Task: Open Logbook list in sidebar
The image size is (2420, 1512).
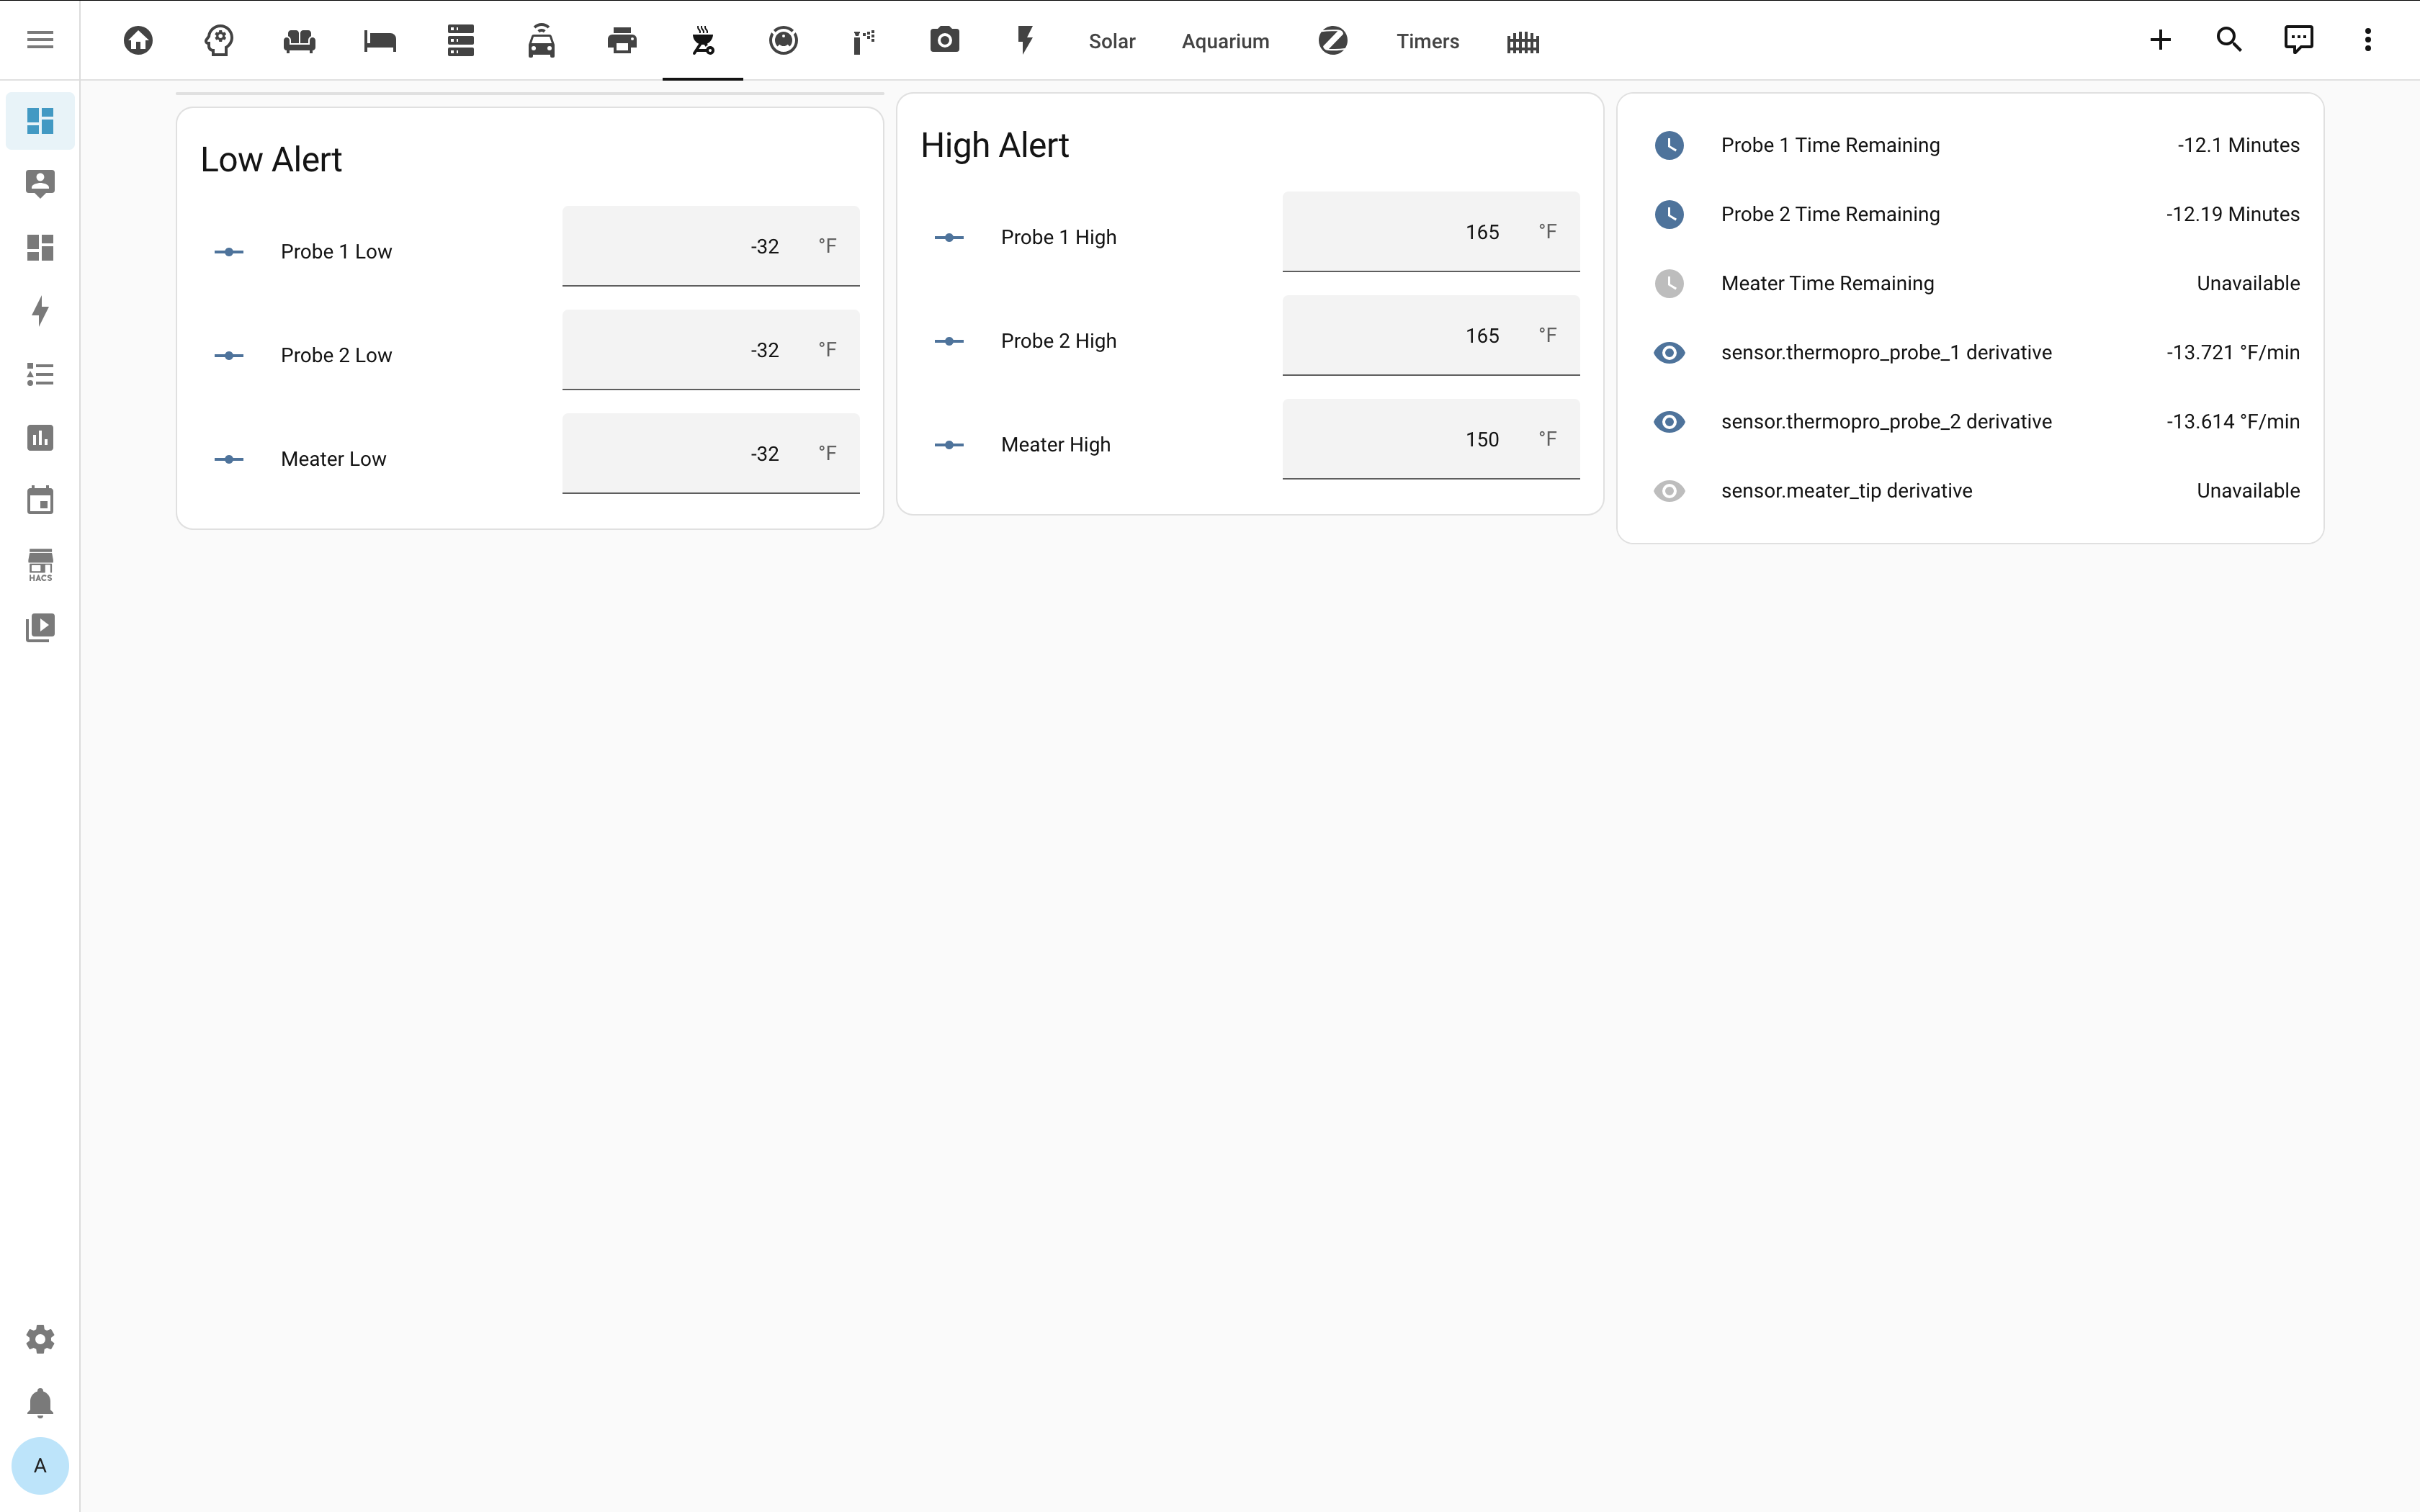Action: click(x=40, y=374)
